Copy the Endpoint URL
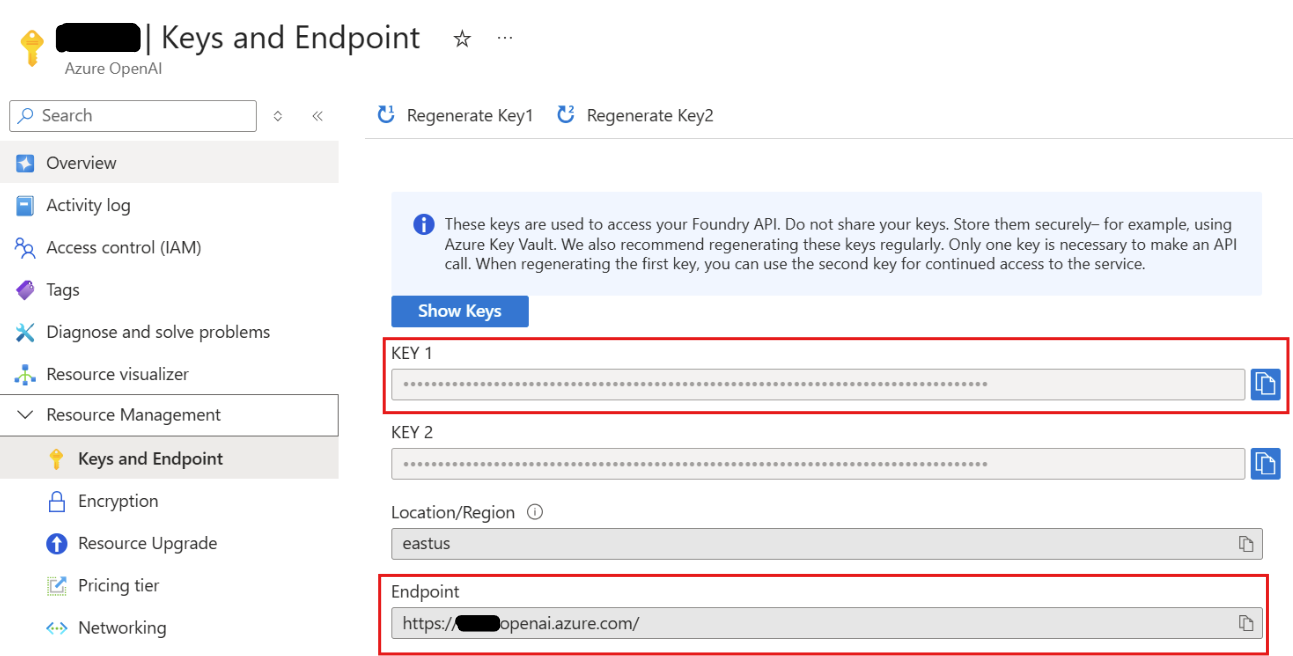Viewport: 1293px width, 656px height. pyautogui.click(x=1245, y=624)
